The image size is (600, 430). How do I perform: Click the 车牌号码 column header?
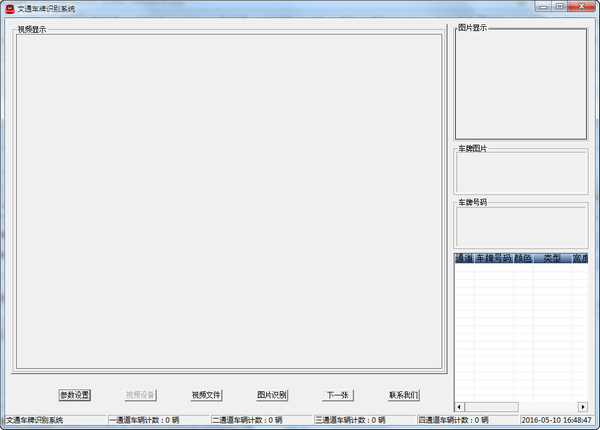pyautogui.click(x=493, y=258)
